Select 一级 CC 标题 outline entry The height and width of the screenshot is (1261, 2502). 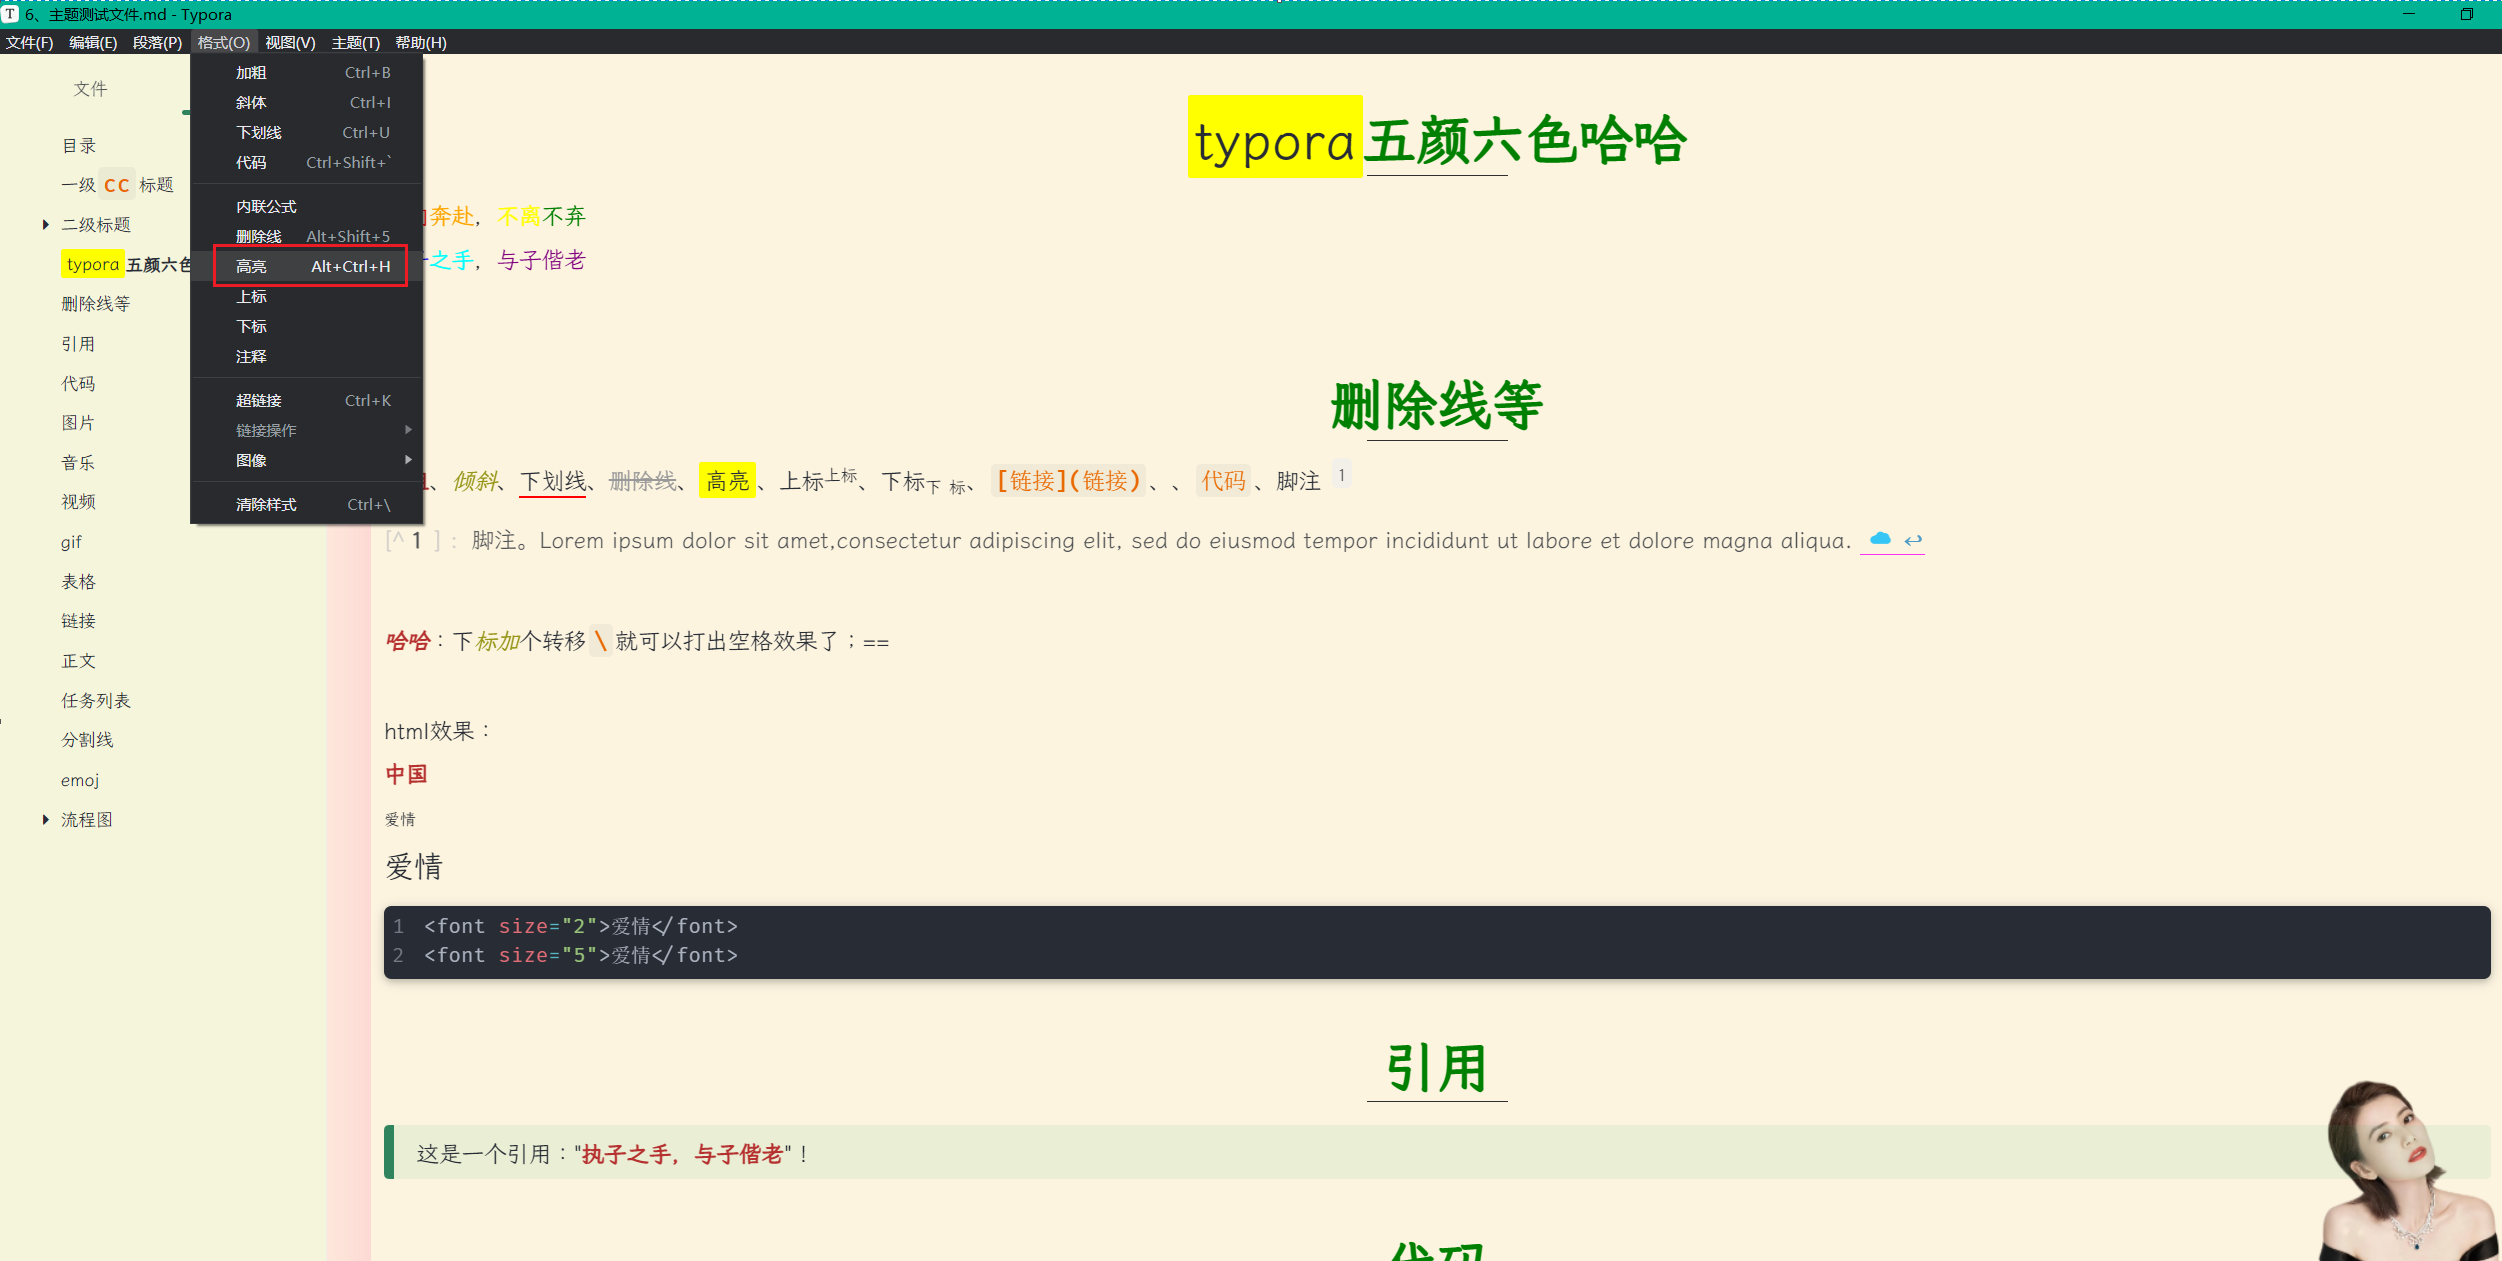pyautogui.click(x=117, y=185)
